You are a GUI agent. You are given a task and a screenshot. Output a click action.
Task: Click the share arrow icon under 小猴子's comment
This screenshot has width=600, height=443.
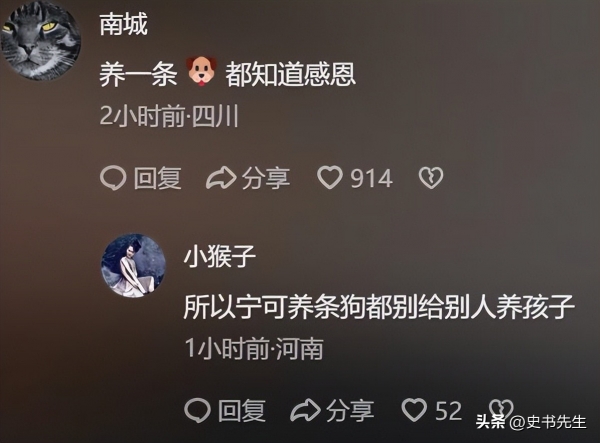pyautogui.click(x=305, y=410)
